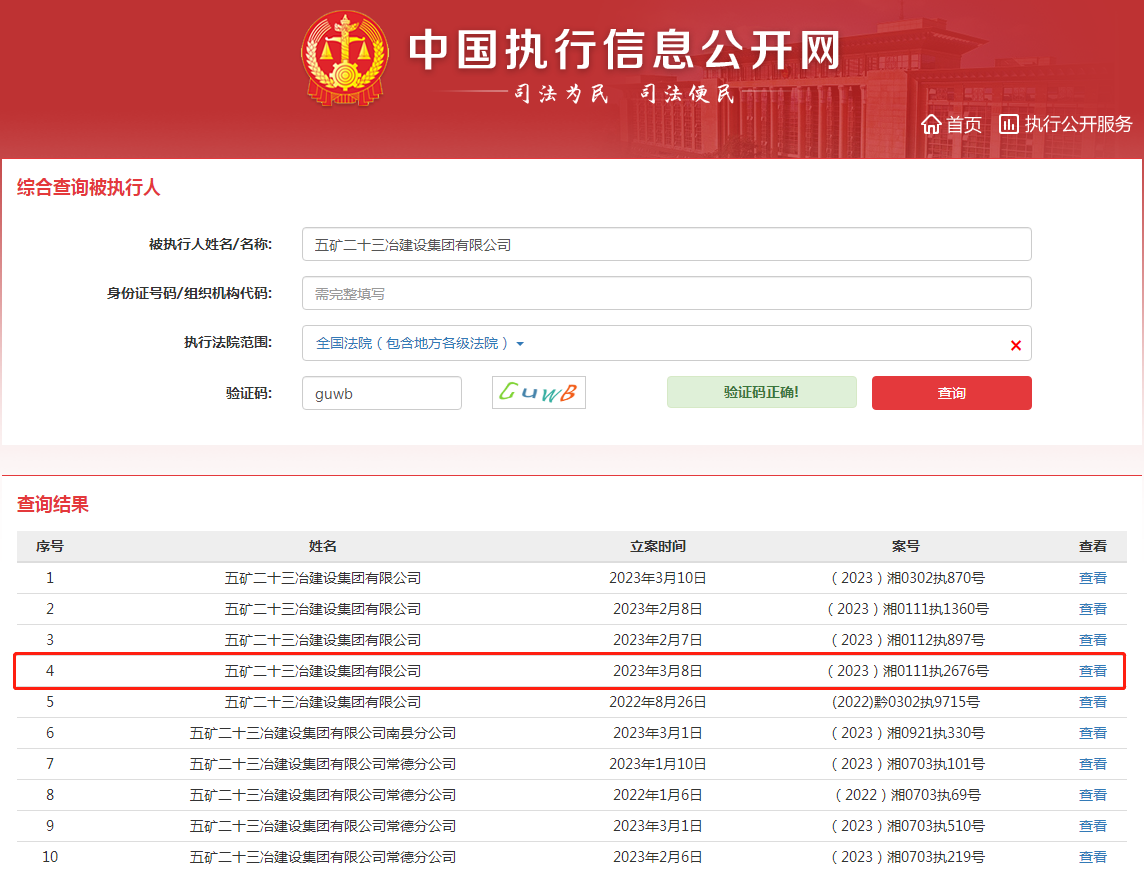Click the 验证码正确 confirmation button

point(761,392)
